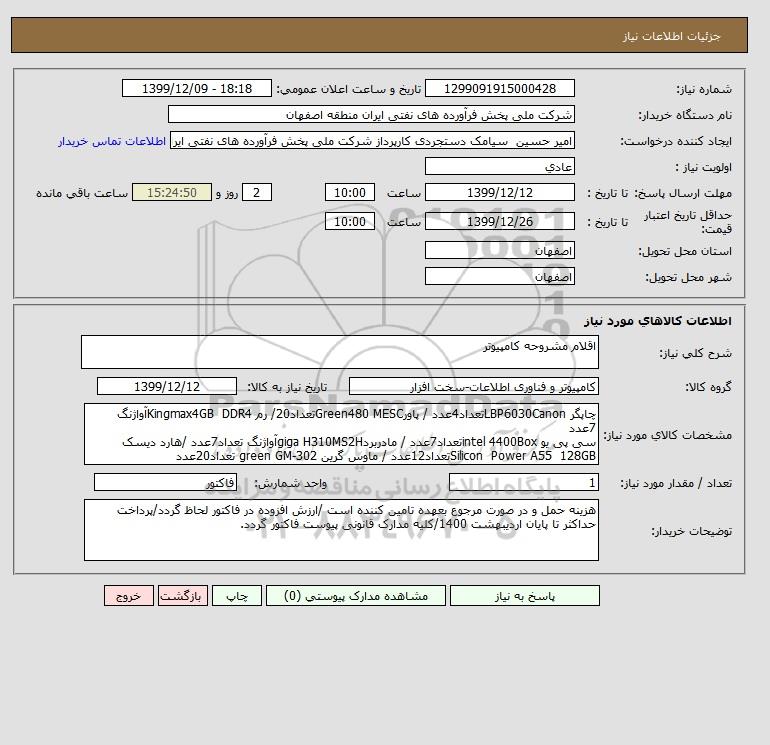Click the حداقل تاریخ اعتبار قیمت label

pos(688,222)
